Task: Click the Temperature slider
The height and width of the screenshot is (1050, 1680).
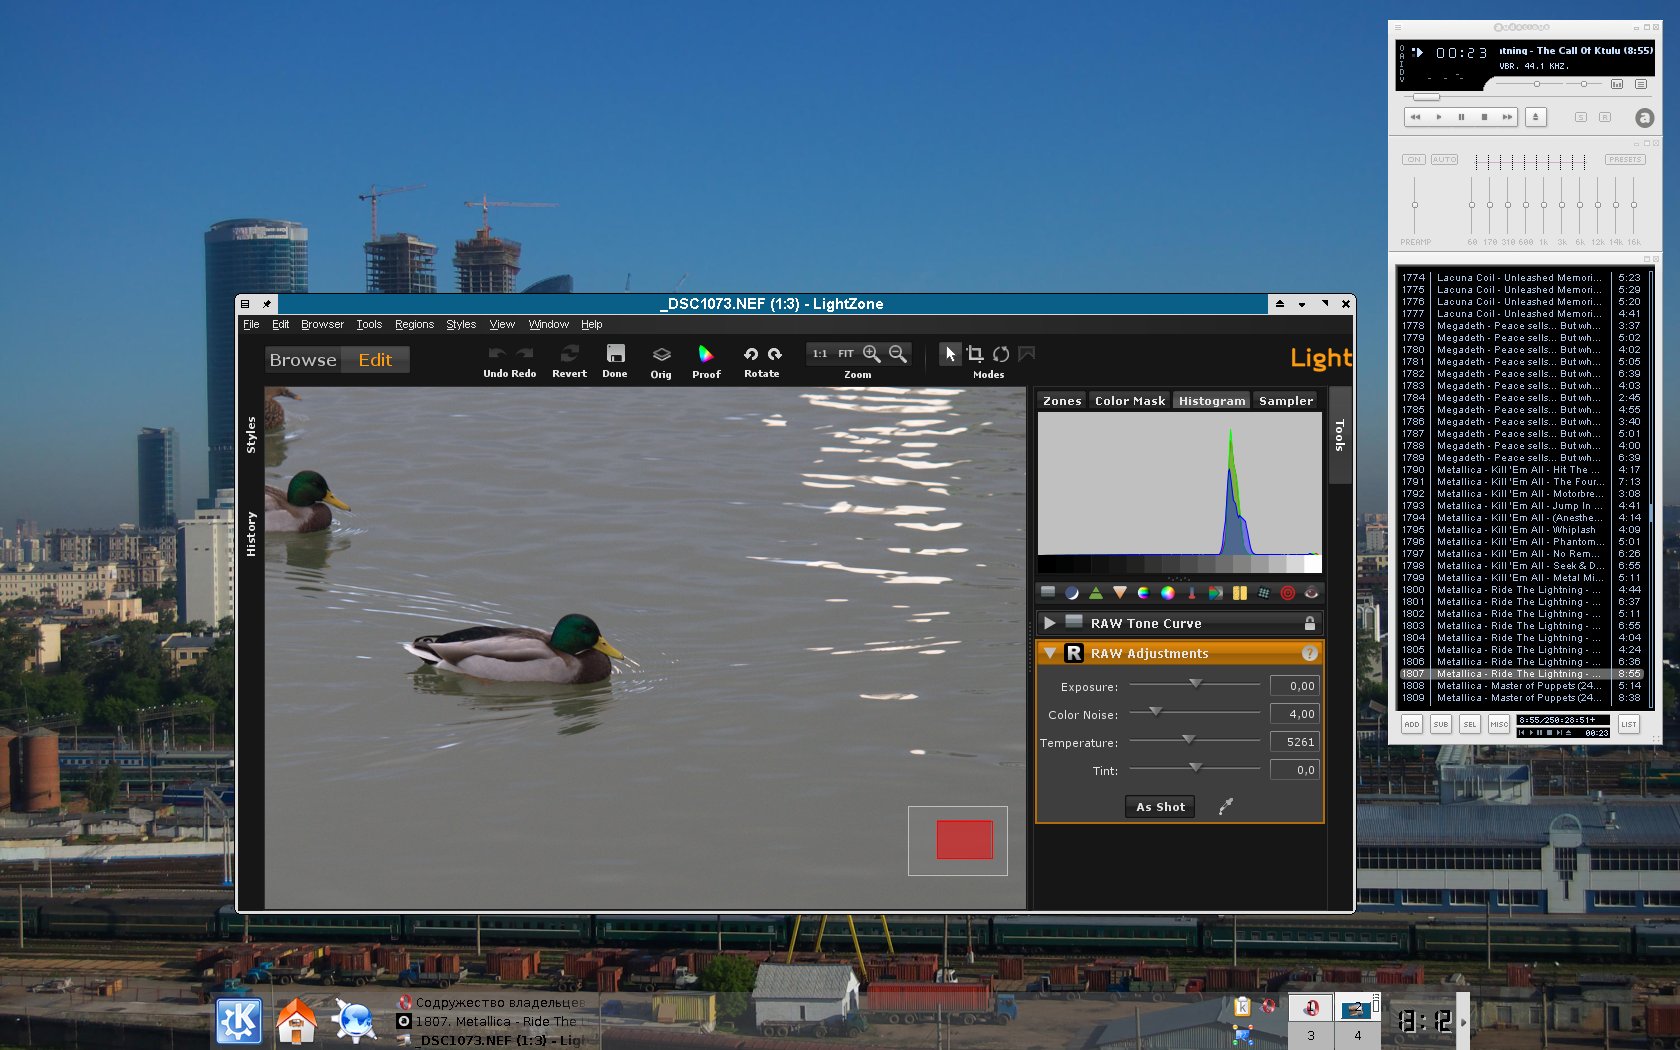Action: pos(1194,741)
